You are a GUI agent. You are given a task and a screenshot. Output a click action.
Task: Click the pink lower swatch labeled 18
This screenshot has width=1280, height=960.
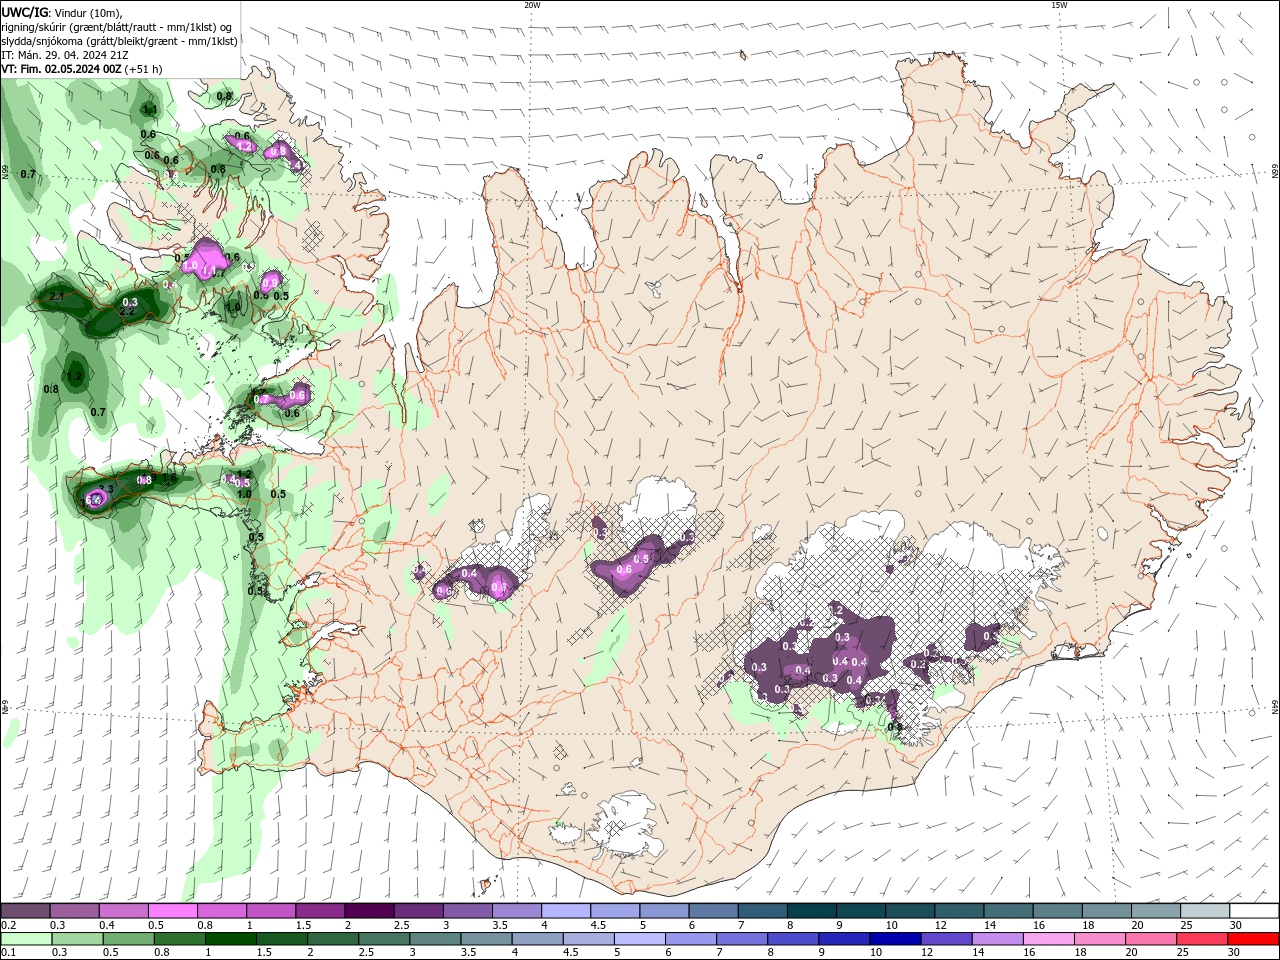[1100, 939]
